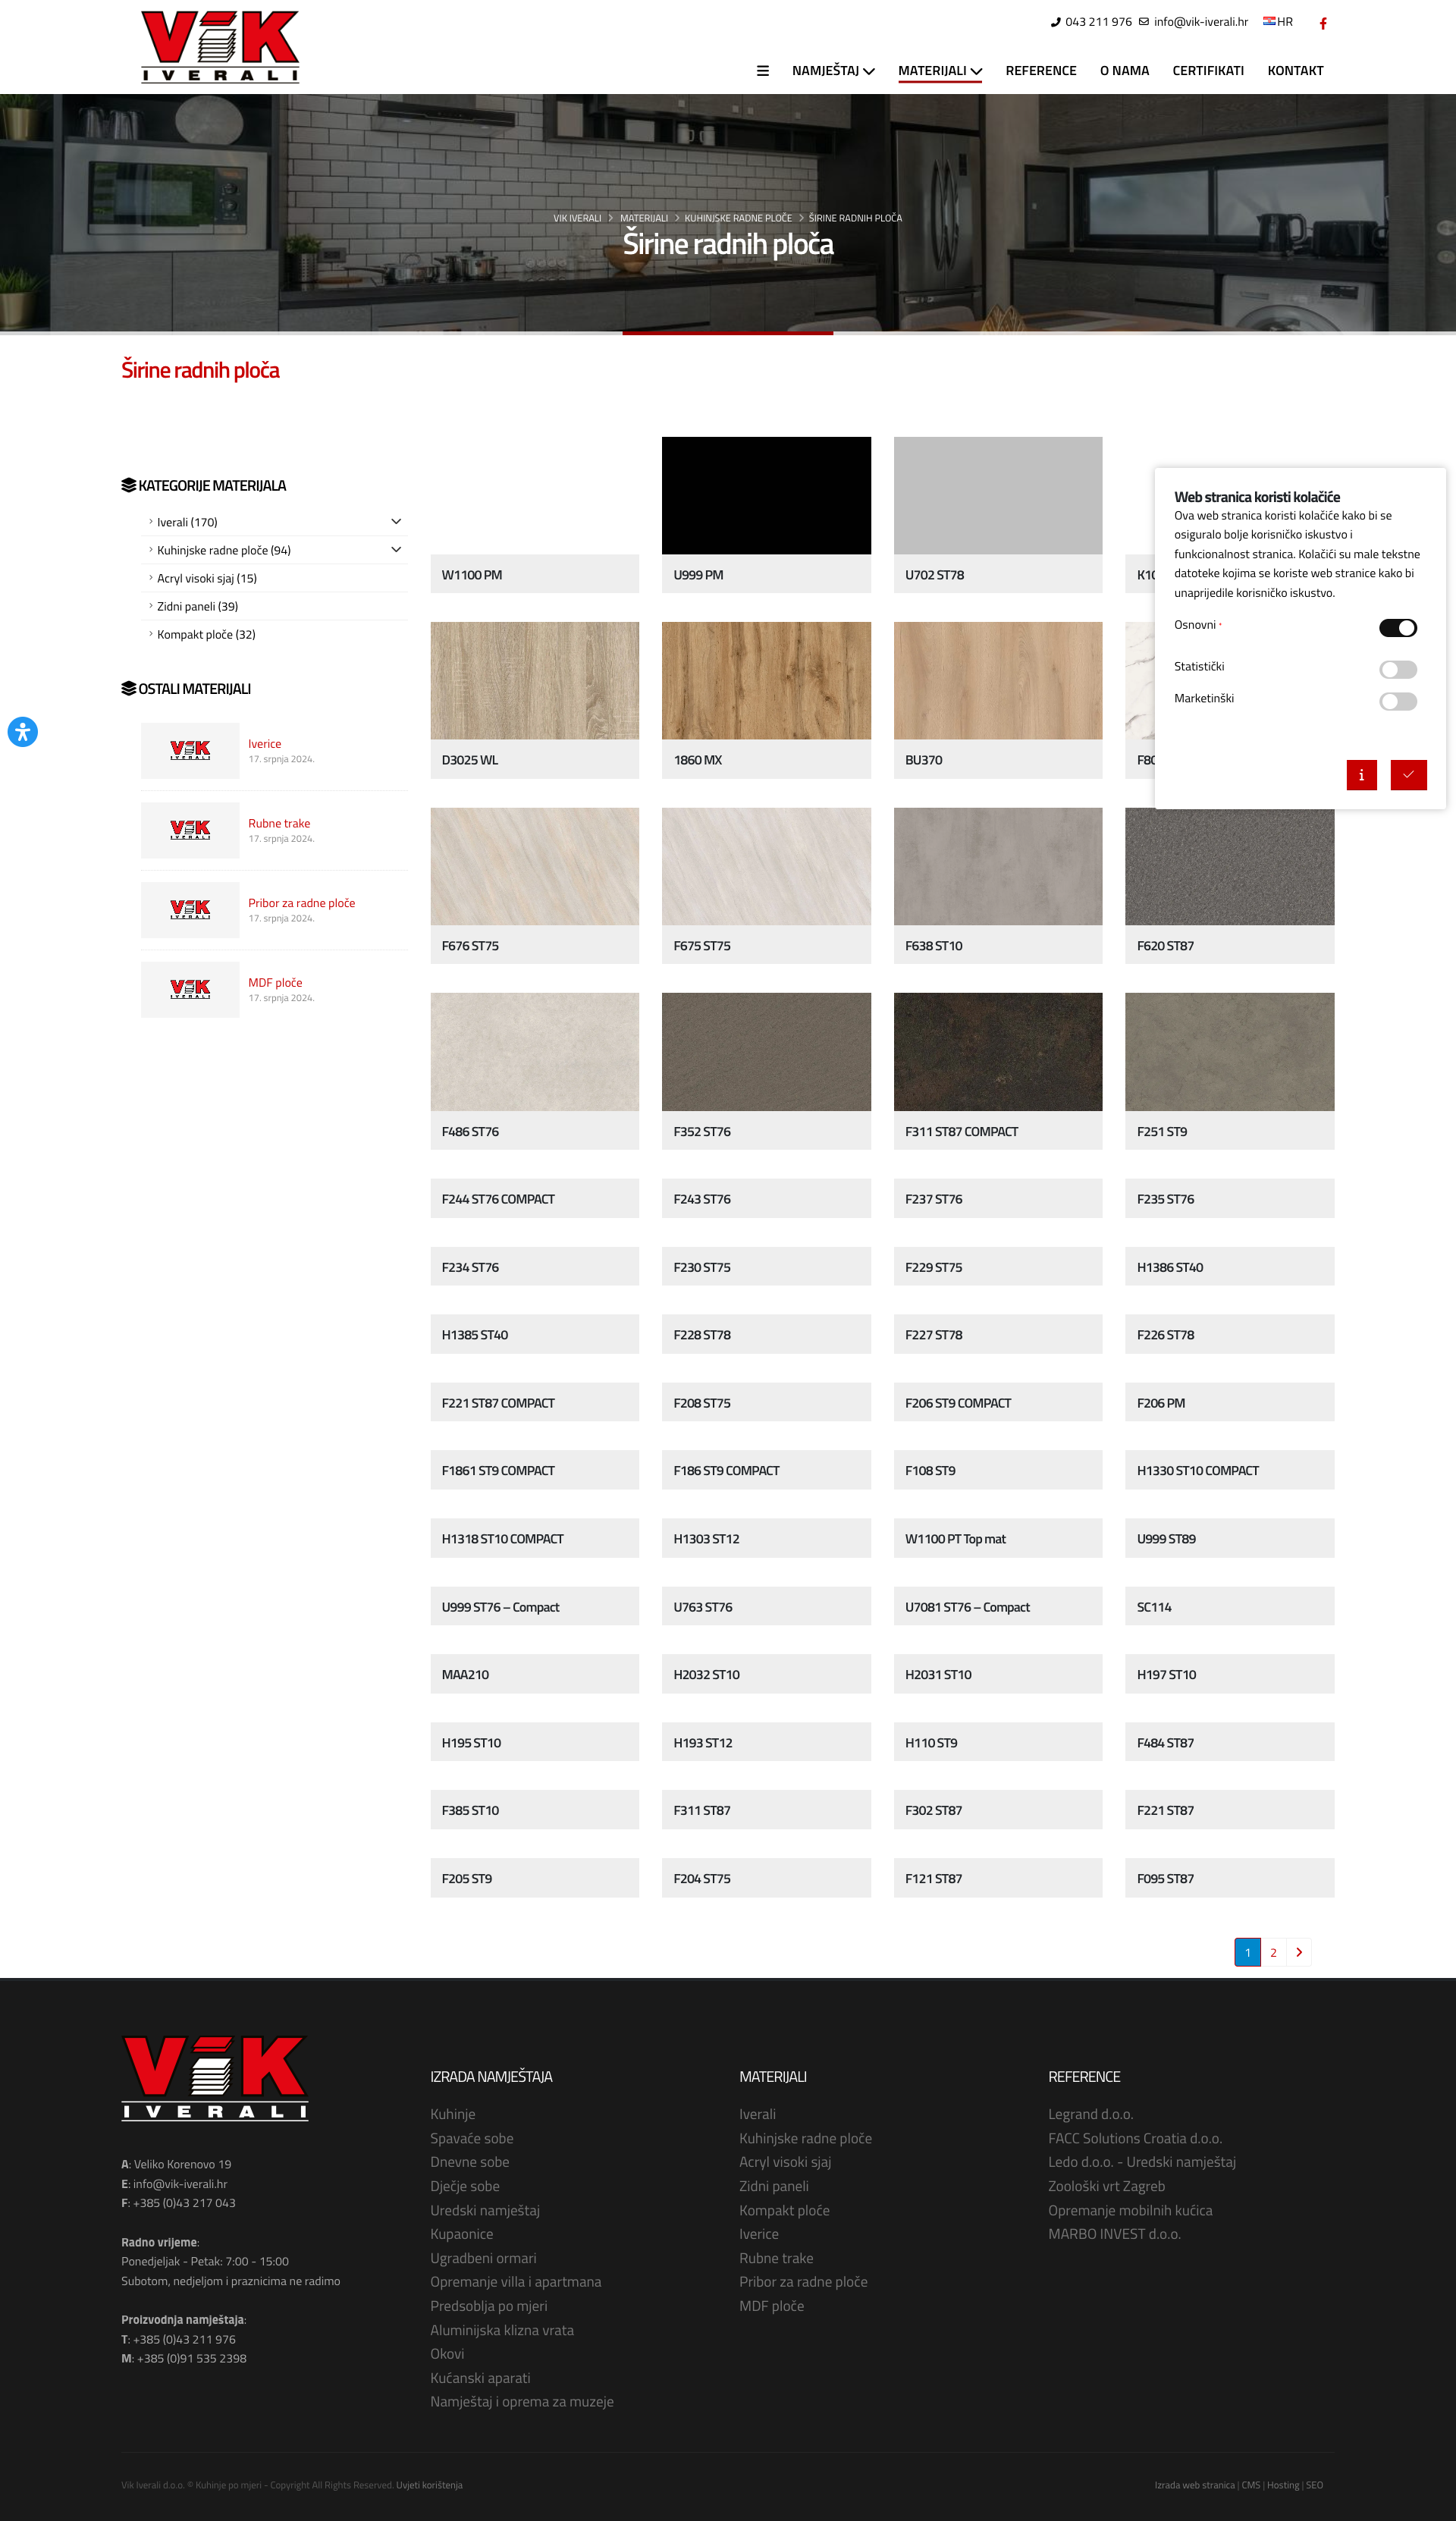Click the VIK Iverali header logo
The image size is (1456, 2521).
[220, 47]
